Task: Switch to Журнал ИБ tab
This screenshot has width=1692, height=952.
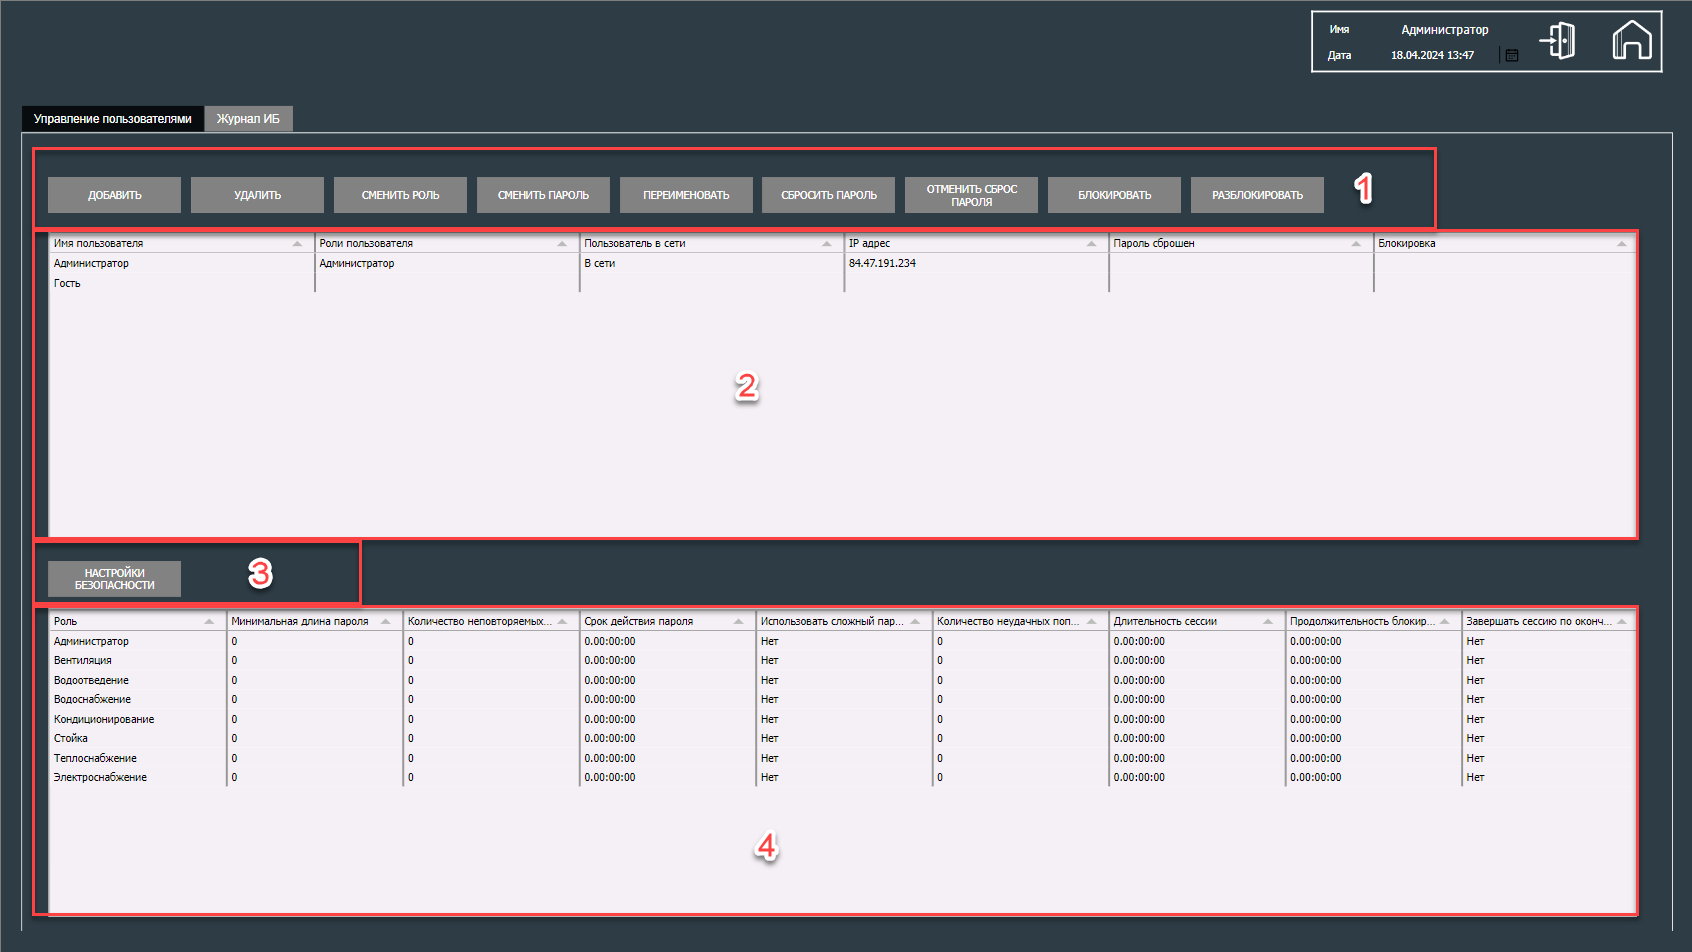Action: coord(248,119)
